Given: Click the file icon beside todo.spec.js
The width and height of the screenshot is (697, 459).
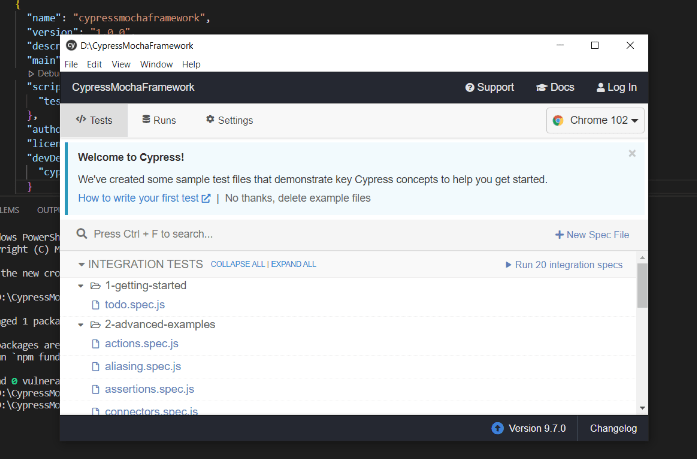Looking at the screenshot, I should point(95,305).
